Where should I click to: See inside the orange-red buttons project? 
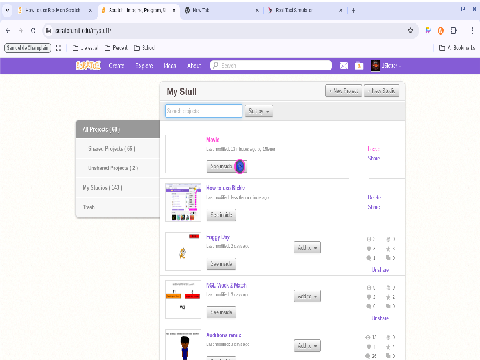(x=221, y=312)
